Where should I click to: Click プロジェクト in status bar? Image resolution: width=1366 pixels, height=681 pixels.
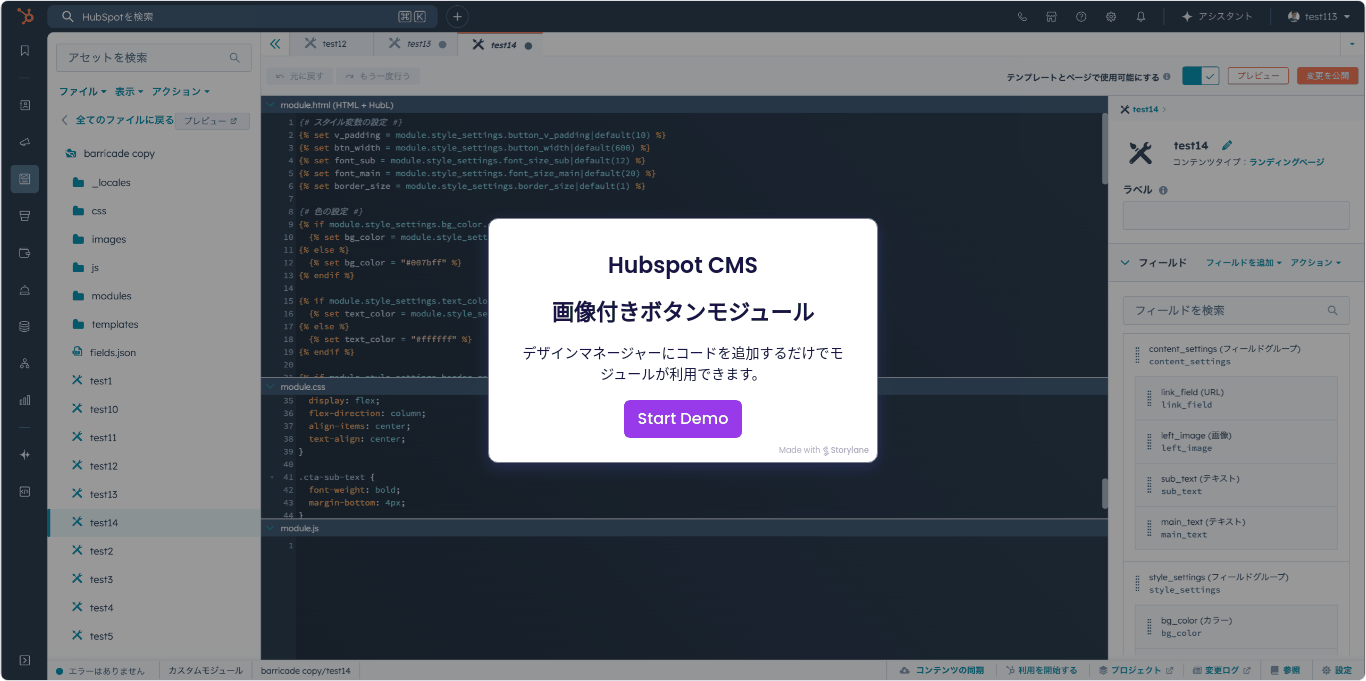1135,670
